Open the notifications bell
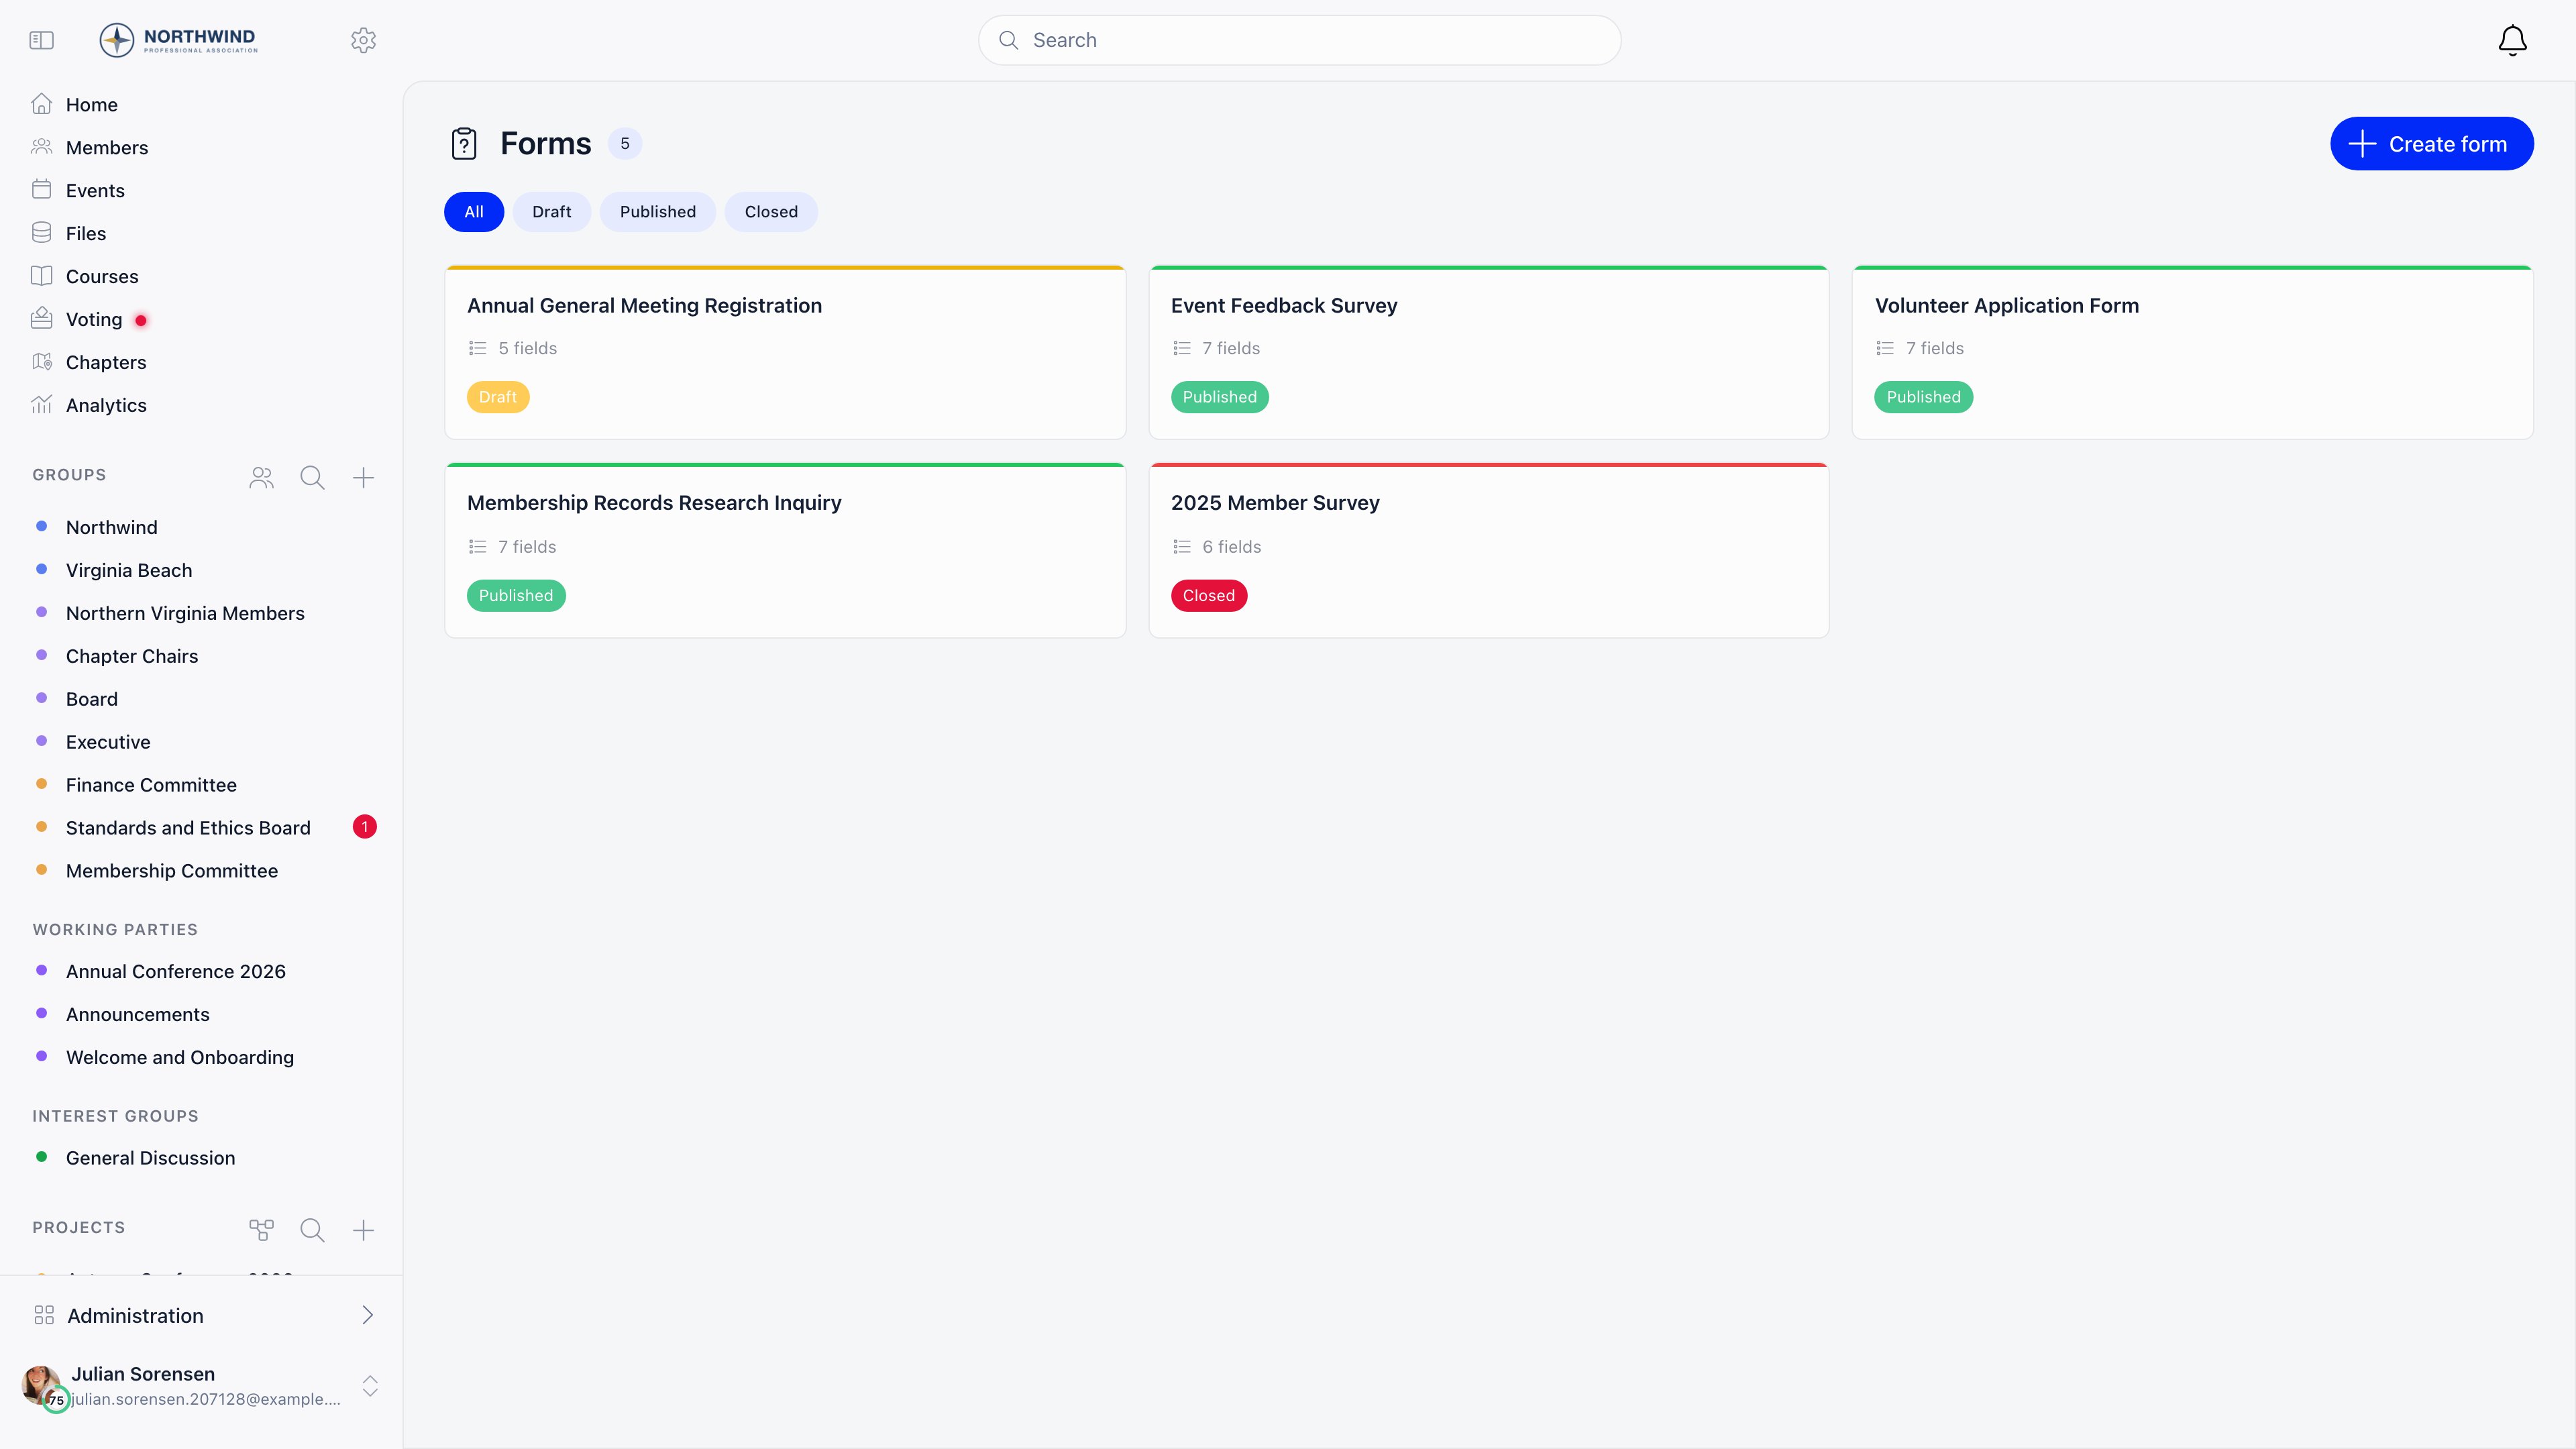This screenshot has width=2576, height=1449. click(2512, 40)
